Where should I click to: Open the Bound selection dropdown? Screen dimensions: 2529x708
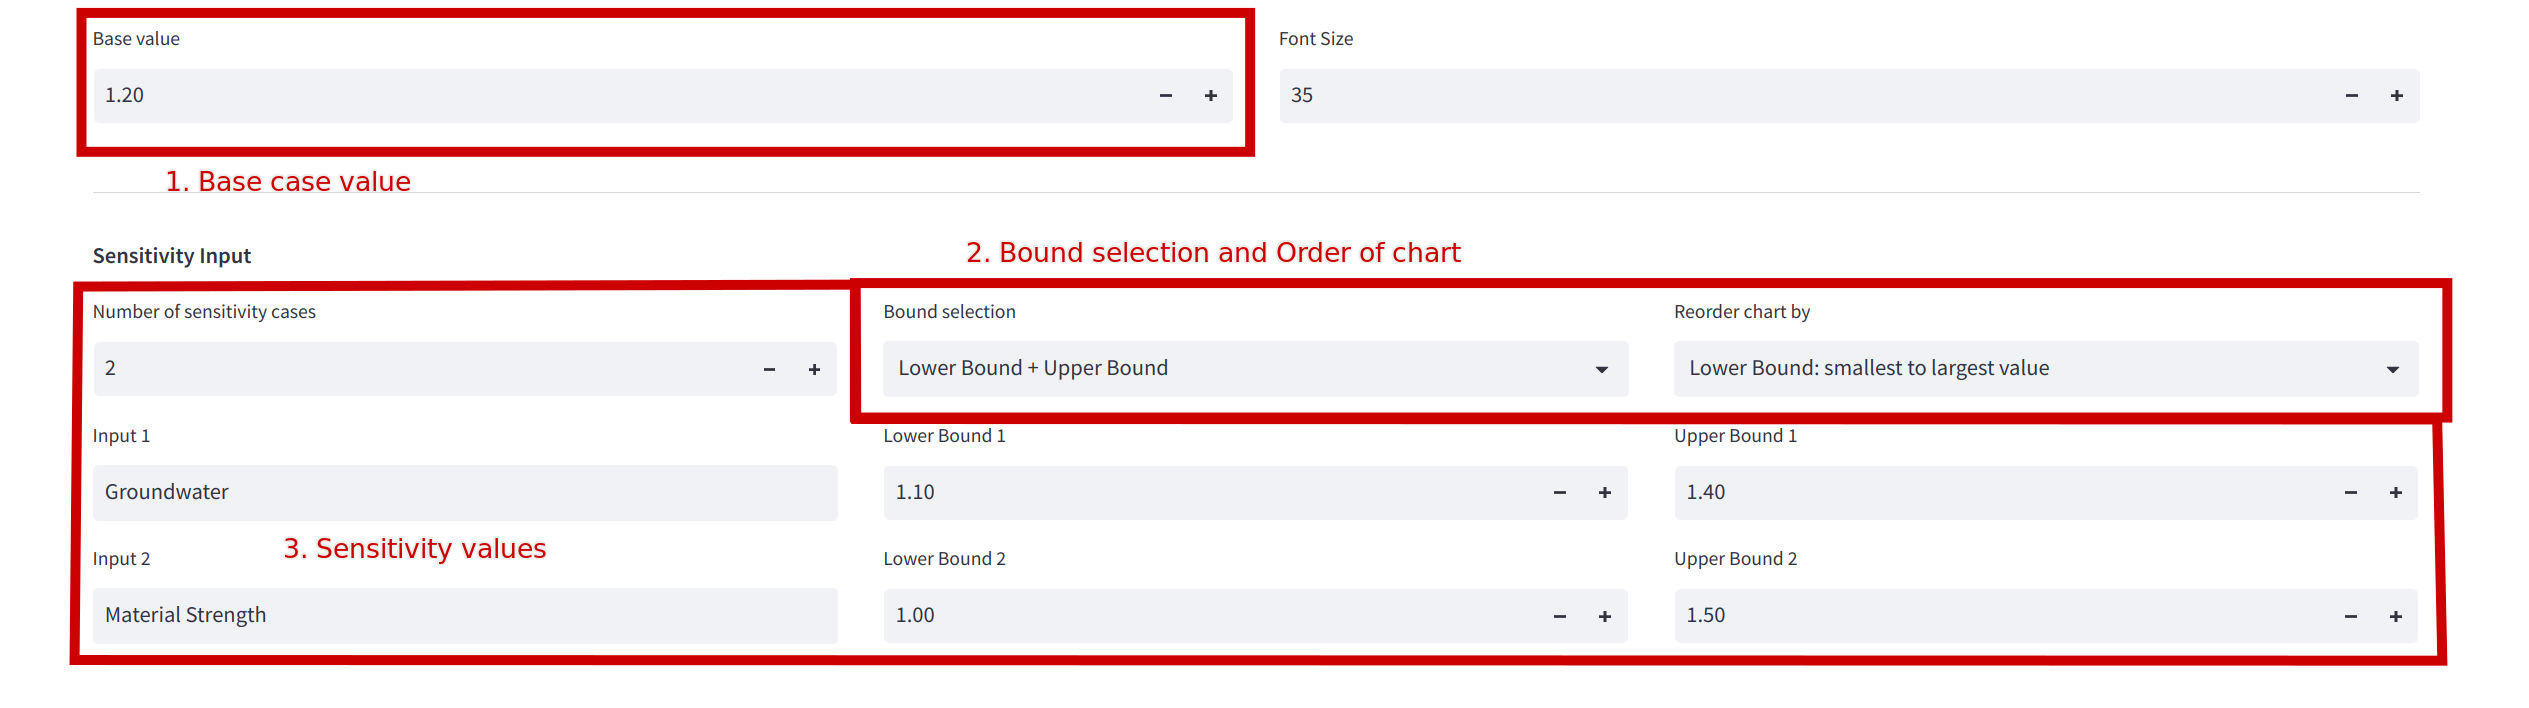(1254, 369)
